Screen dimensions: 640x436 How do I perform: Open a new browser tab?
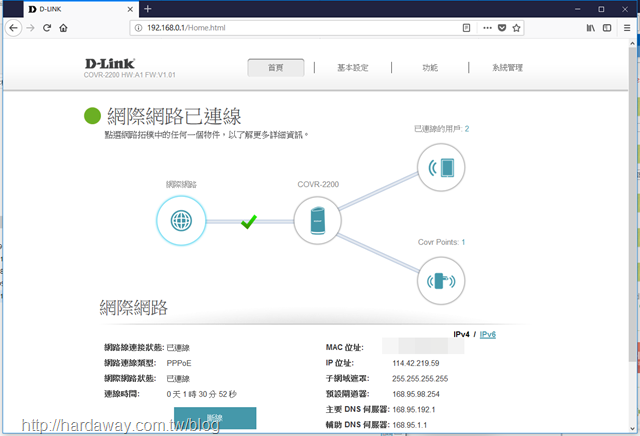coord(148,8)
